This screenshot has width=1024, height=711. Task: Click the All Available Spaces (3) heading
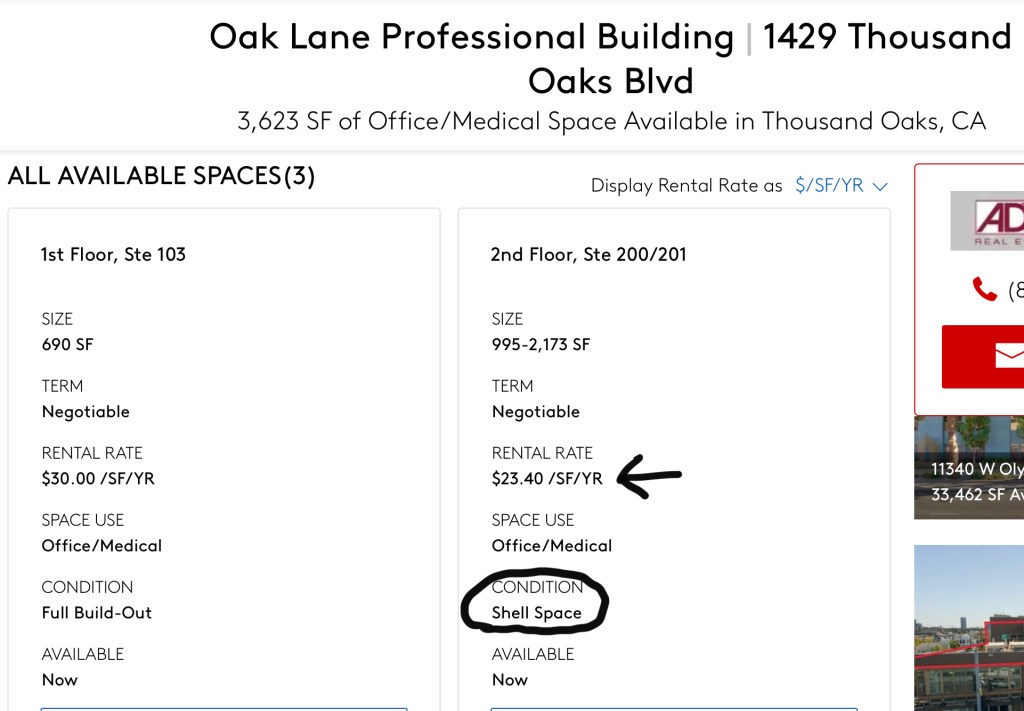click(162, 177)
